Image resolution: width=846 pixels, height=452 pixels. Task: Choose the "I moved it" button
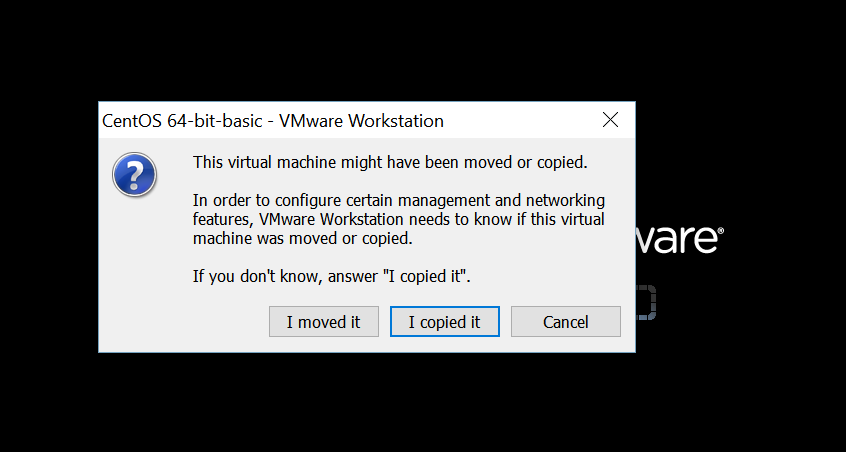(x=323, y=322)
